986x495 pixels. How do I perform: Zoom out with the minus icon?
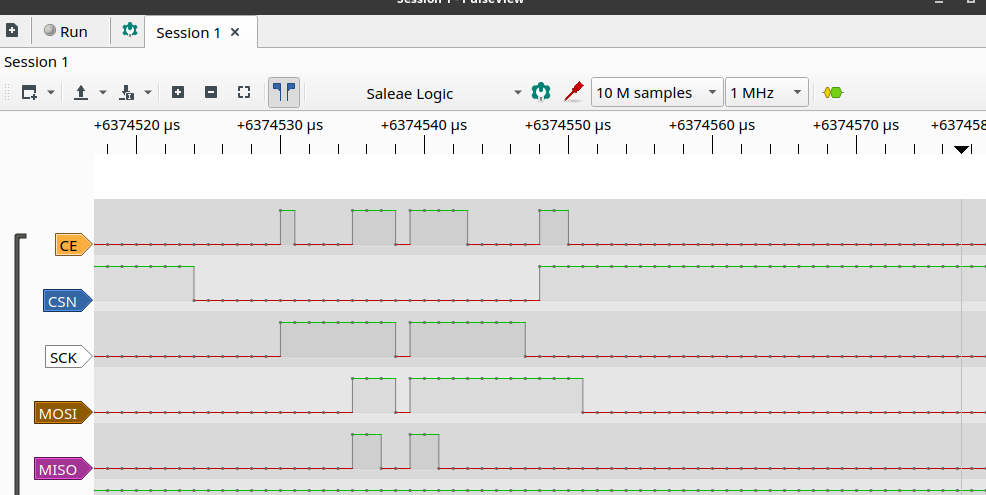(x=211, y=92)
